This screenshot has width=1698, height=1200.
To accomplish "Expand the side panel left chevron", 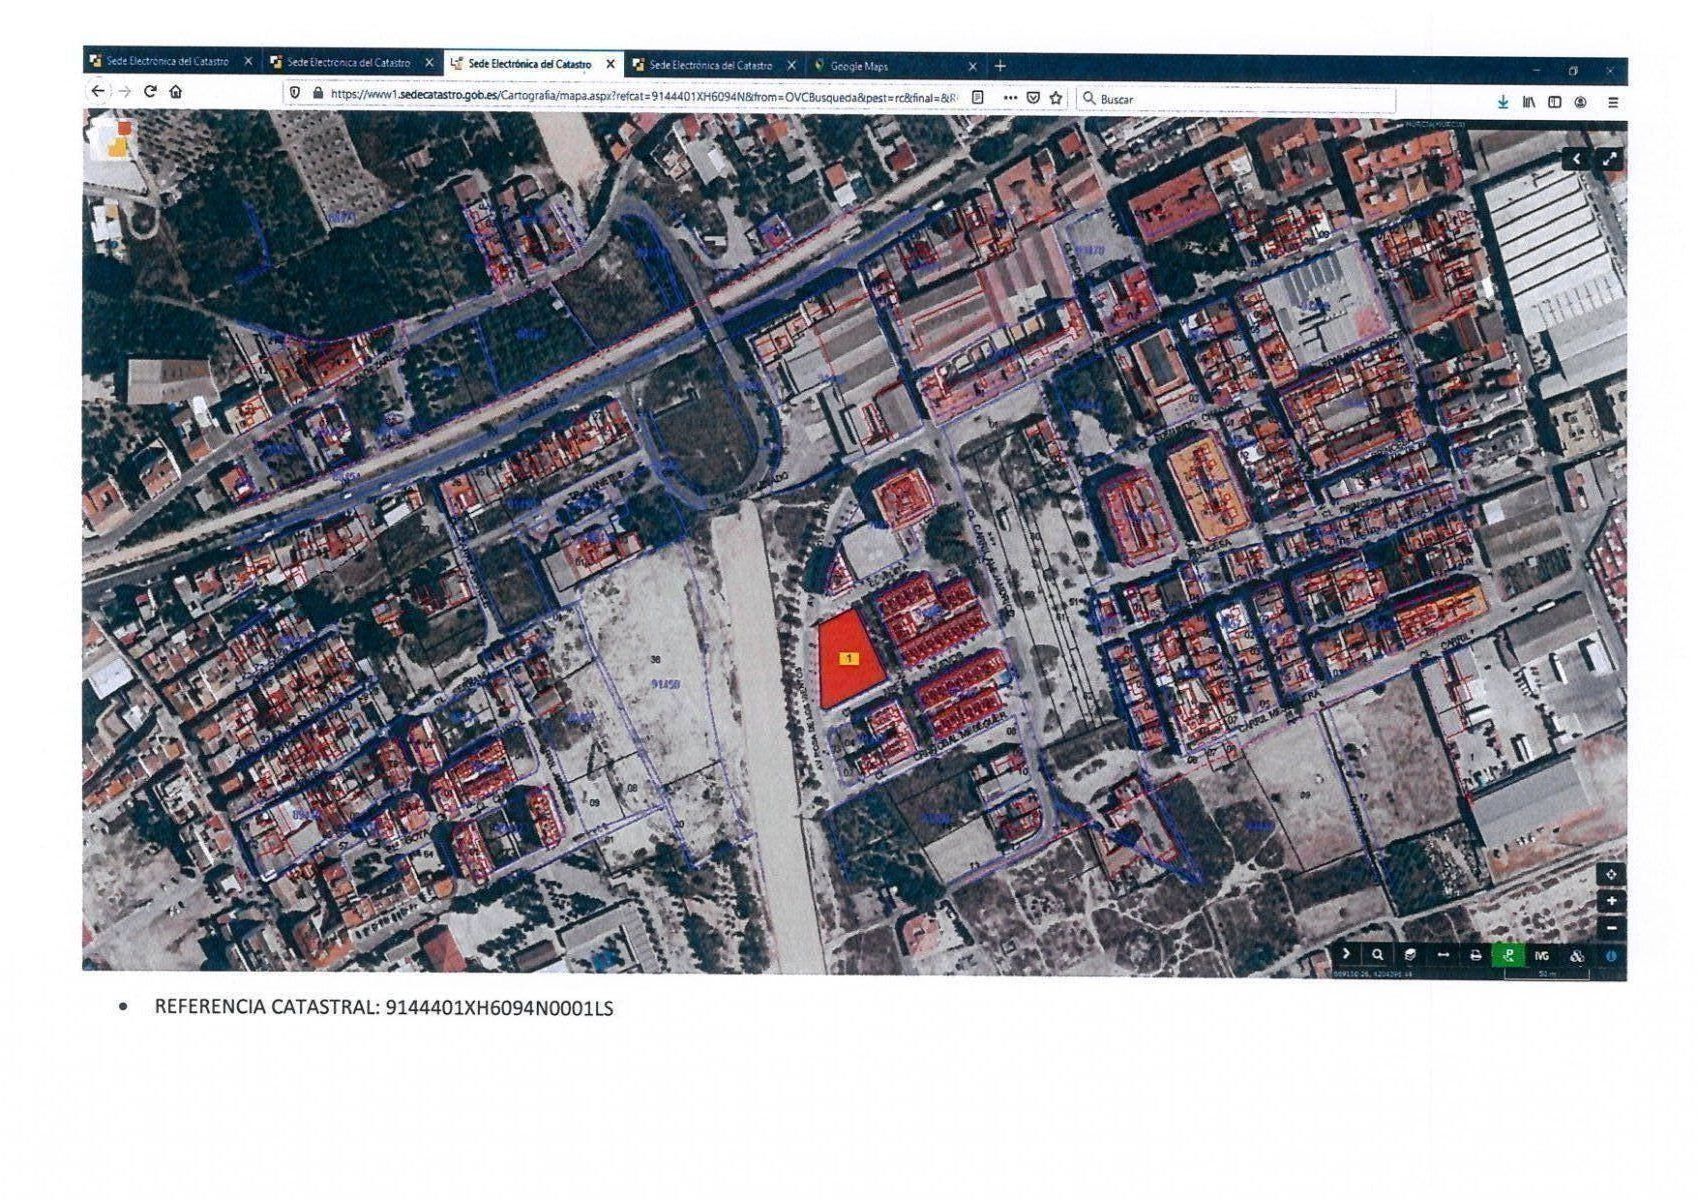I will [x=1577, y=159].
